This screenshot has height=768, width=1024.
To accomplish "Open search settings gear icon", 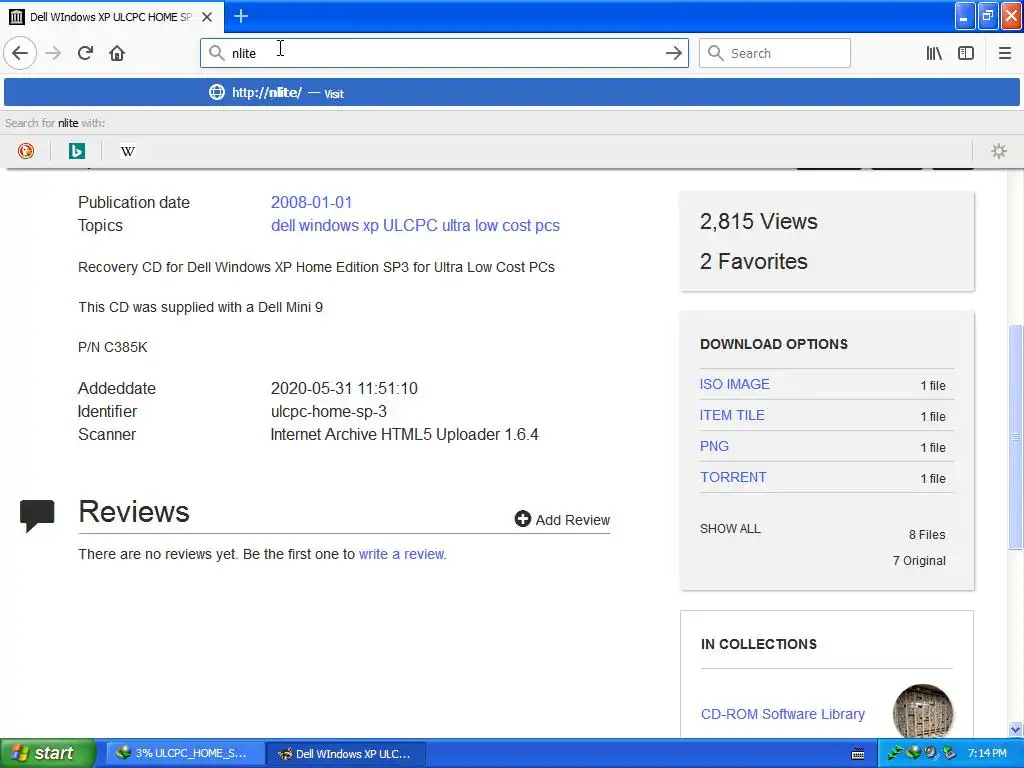I will tap(999, 151).
